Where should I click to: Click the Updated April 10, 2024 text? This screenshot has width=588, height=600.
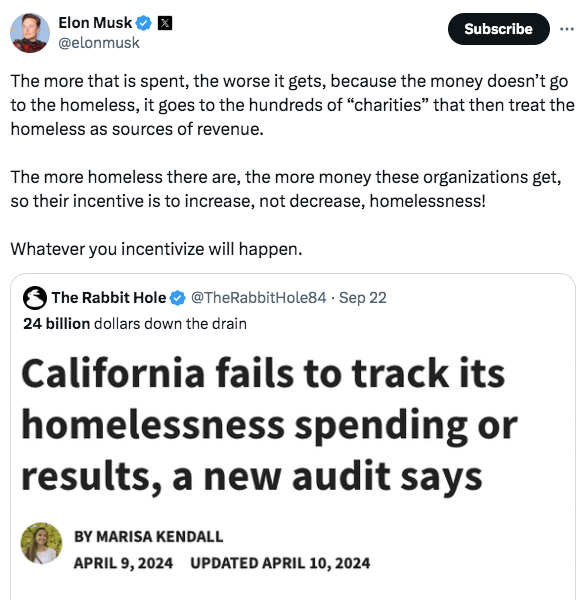pyautogui.click(x=280, y=563)
